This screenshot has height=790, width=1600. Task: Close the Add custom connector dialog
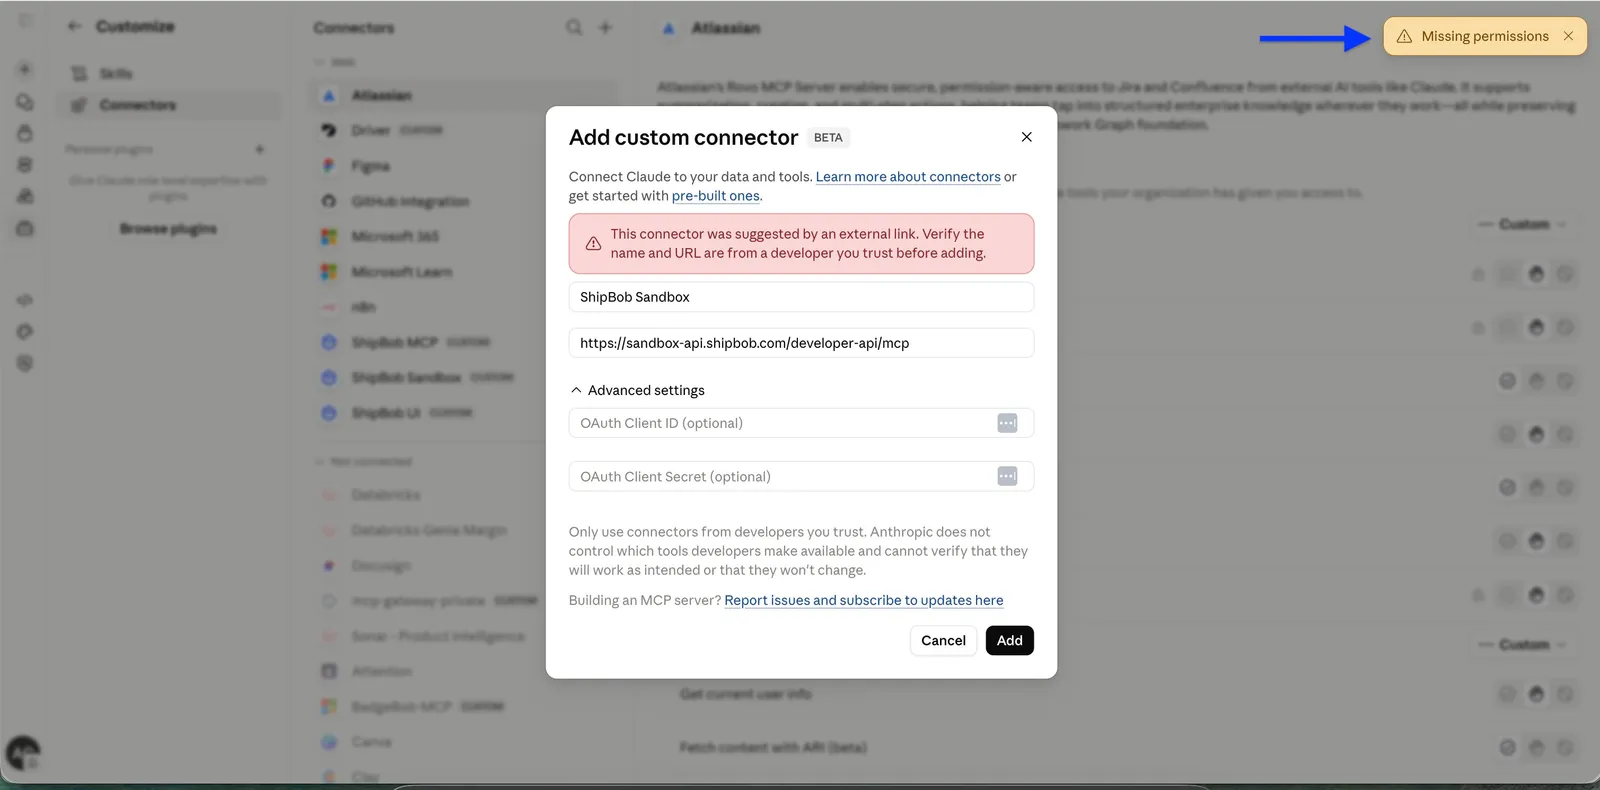coord(1026,137)
